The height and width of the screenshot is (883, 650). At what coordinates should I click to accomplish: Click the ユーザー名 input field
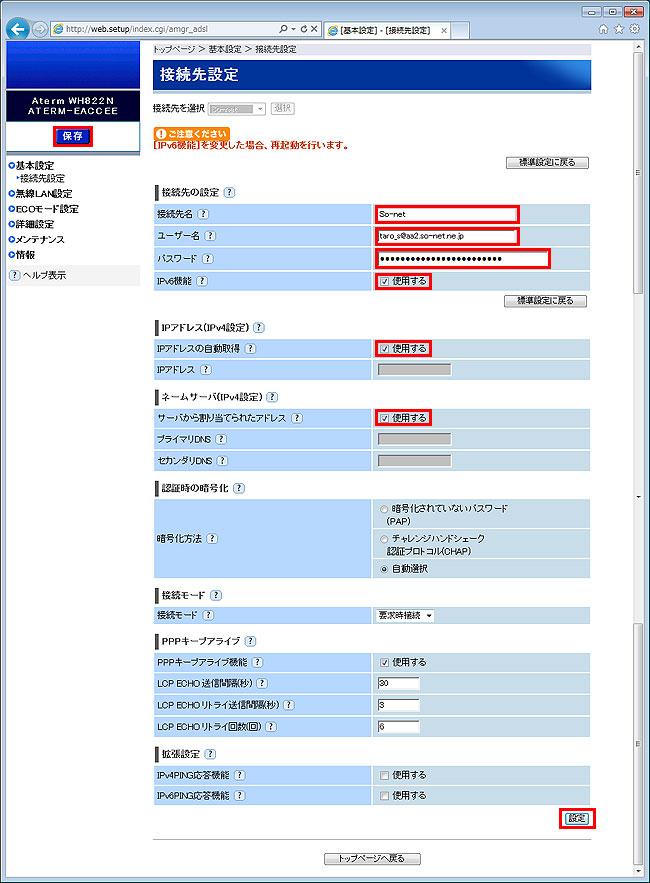click(447, 236)
